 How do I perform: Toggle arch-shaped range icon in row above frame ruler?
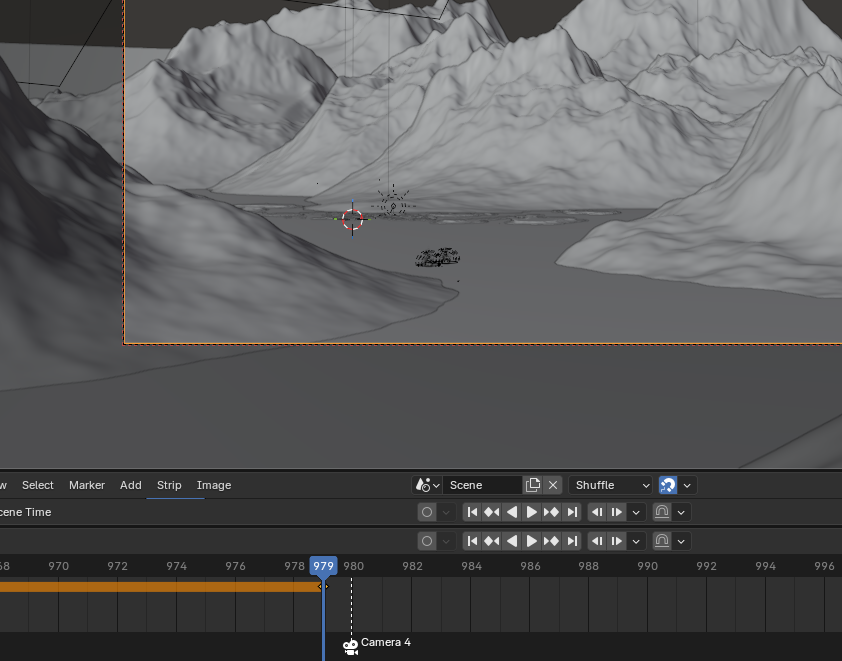click(x=662, y=541)
